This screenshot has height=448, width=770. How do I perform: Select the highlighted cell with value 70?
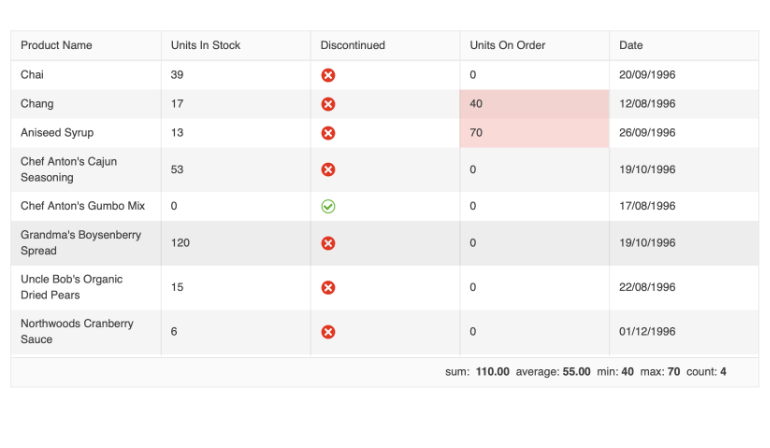534,133
